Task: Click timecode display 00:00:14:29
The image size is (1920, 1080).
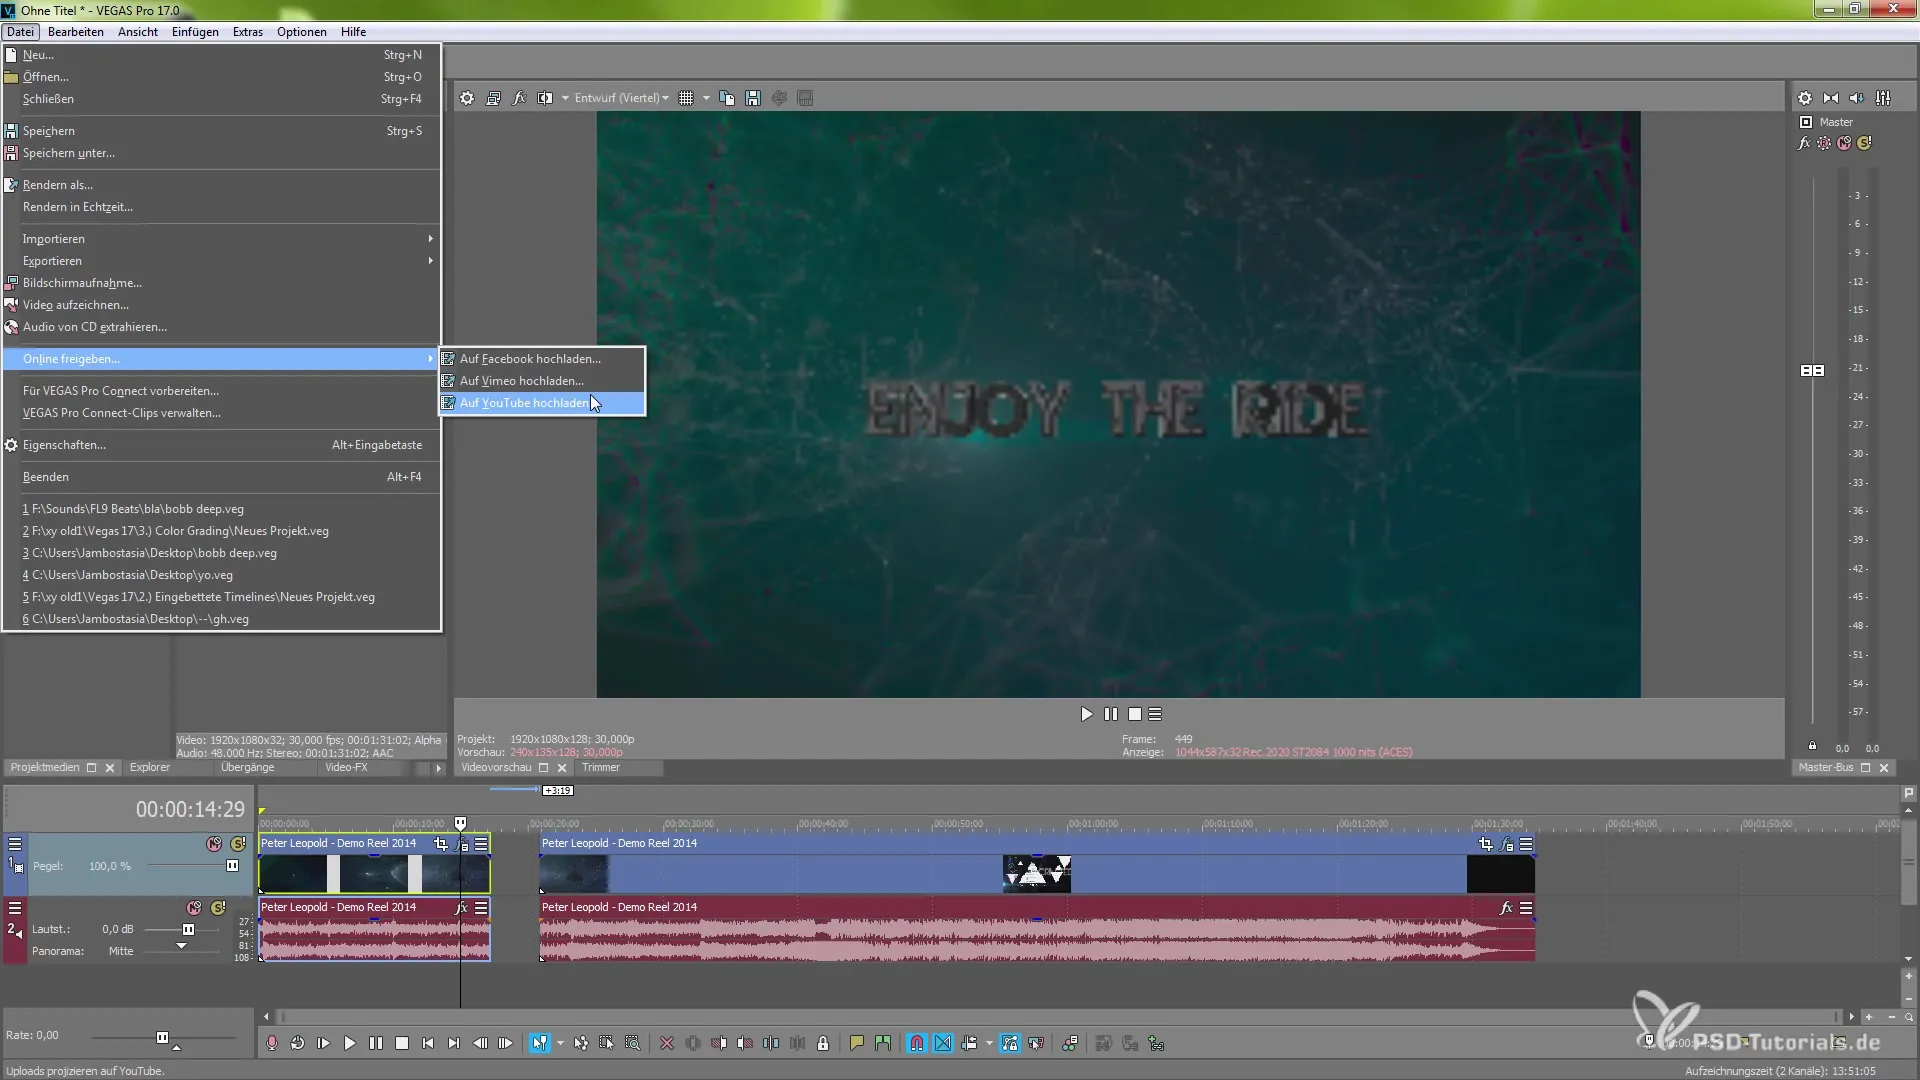Action: [190, 809]
